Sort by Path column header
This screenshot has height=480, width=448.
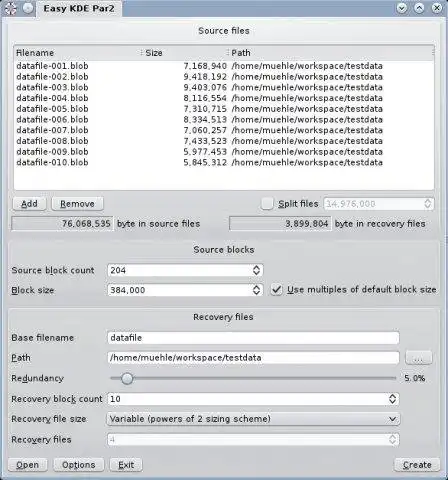[x=331, y=53]
